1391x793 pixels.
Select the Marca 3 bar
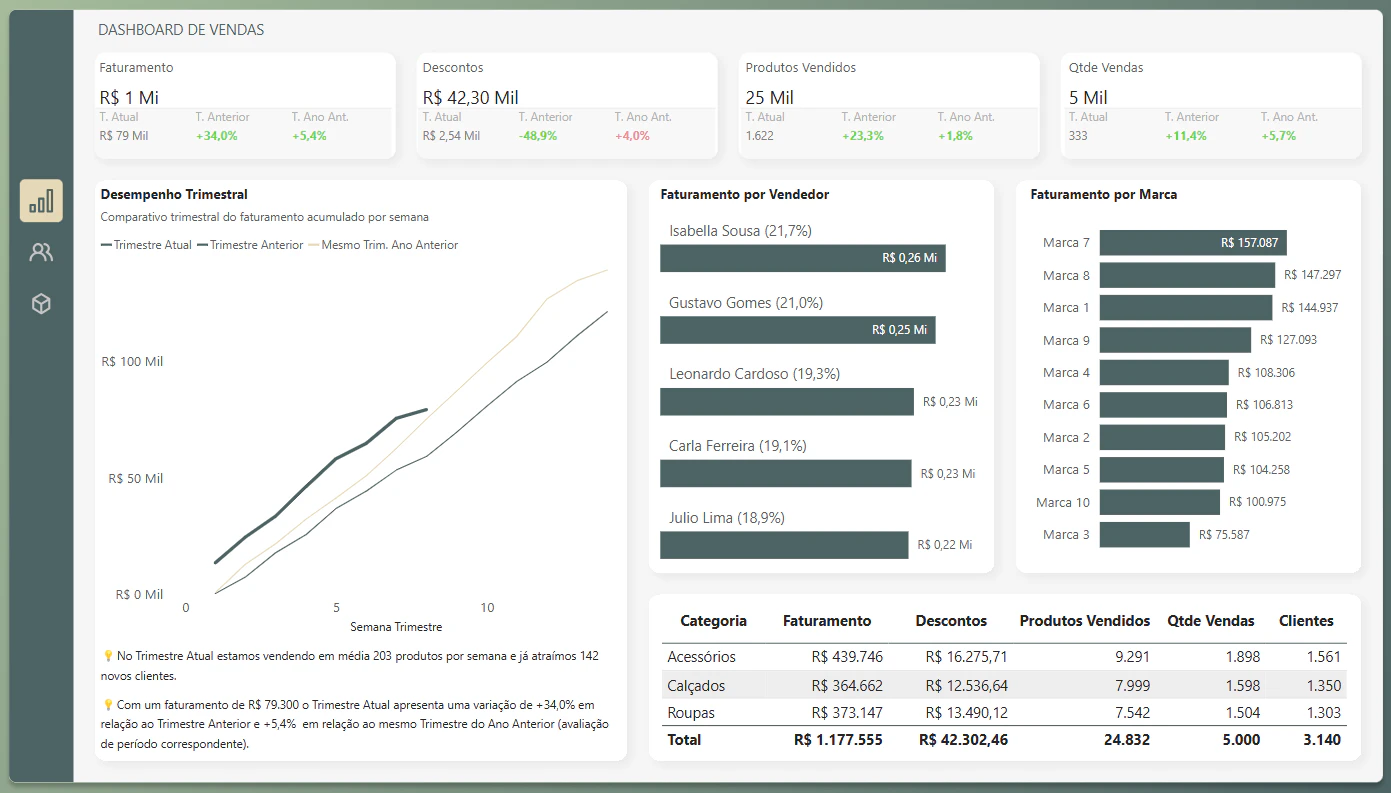pos(1145,534)
